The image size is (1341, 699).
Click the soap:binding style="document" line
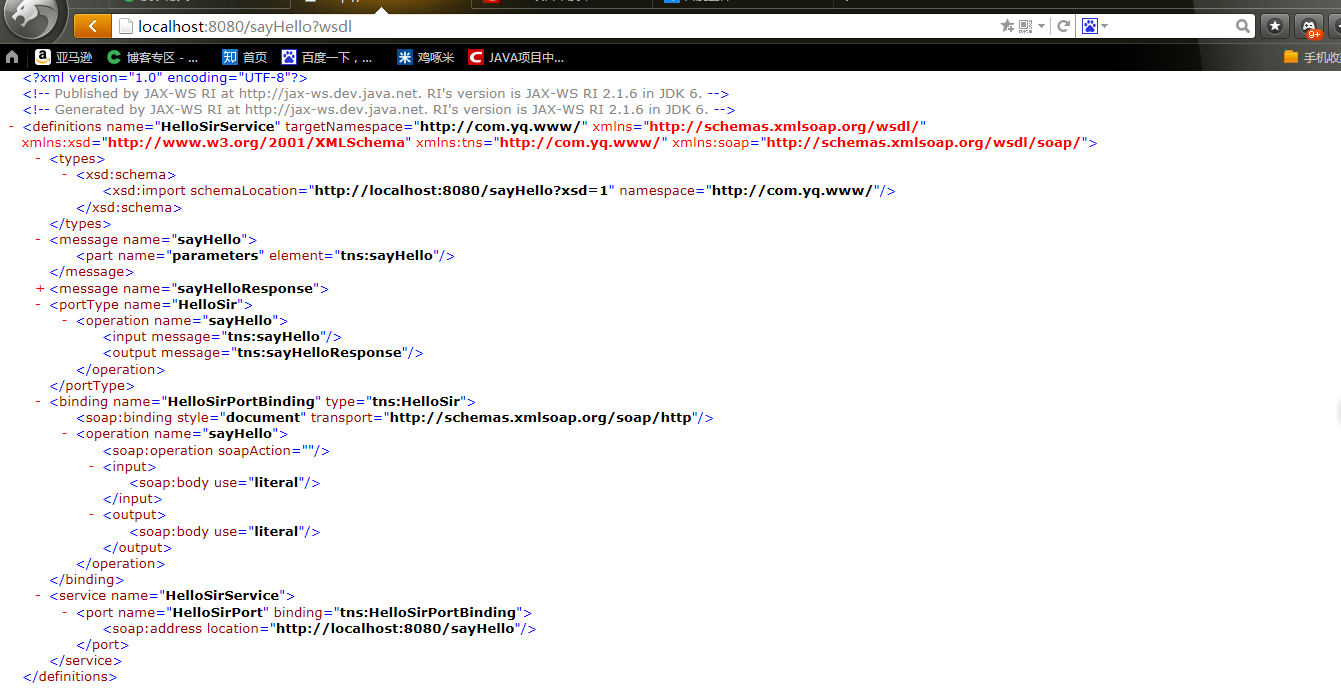pyautogui.click(x=394, y=418)
